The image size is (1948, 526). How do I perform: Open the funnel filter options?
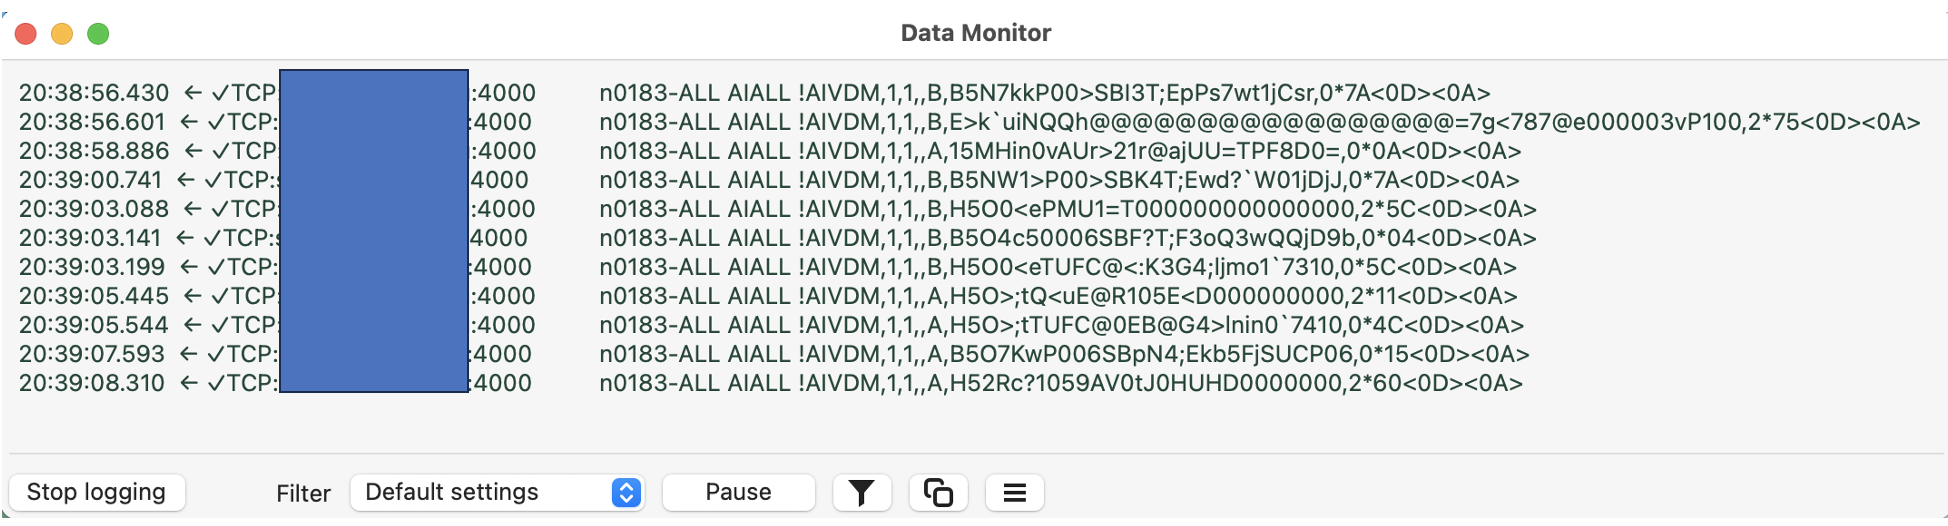tap(861, 492)
